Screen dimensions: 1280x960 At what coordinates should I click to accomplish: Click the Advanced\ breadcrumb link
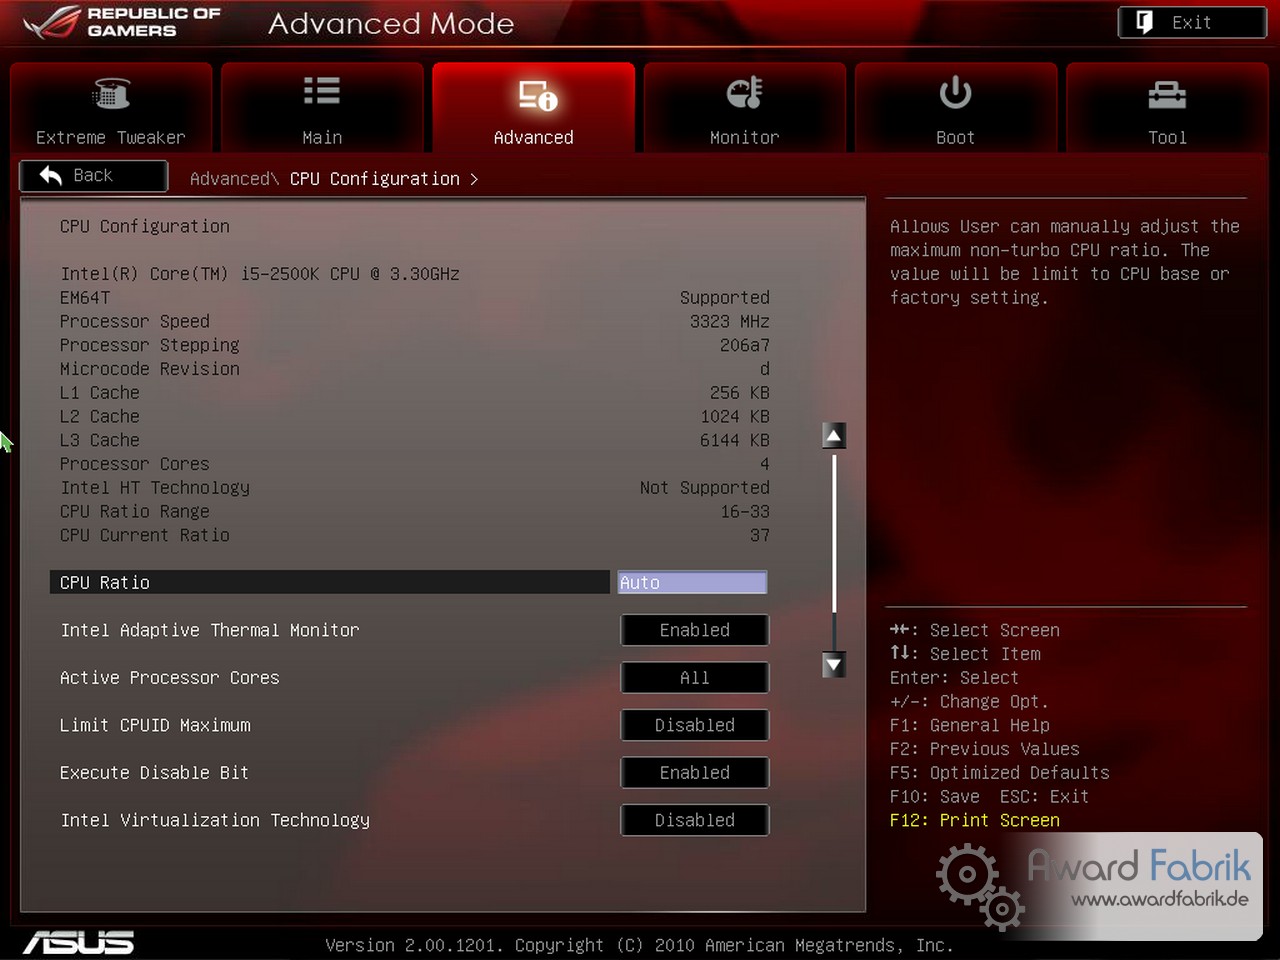pos(235,179)
